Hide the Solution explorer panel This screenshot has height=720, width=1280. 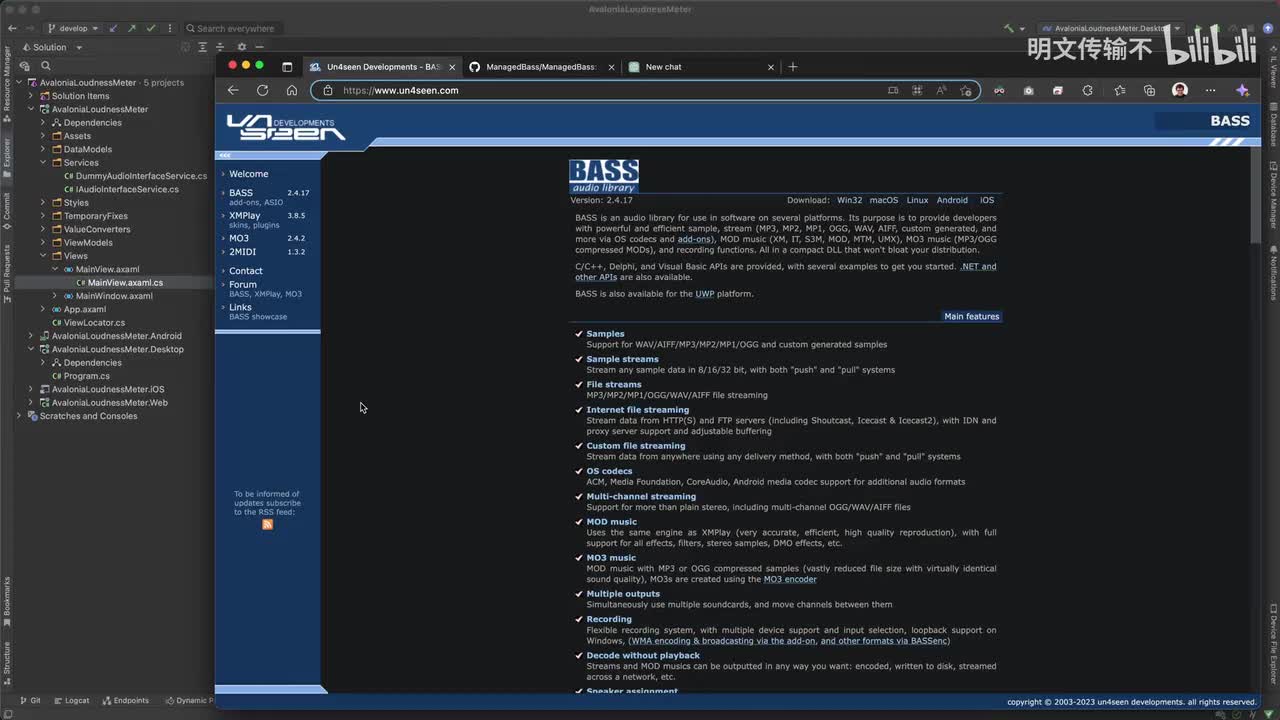259,47
